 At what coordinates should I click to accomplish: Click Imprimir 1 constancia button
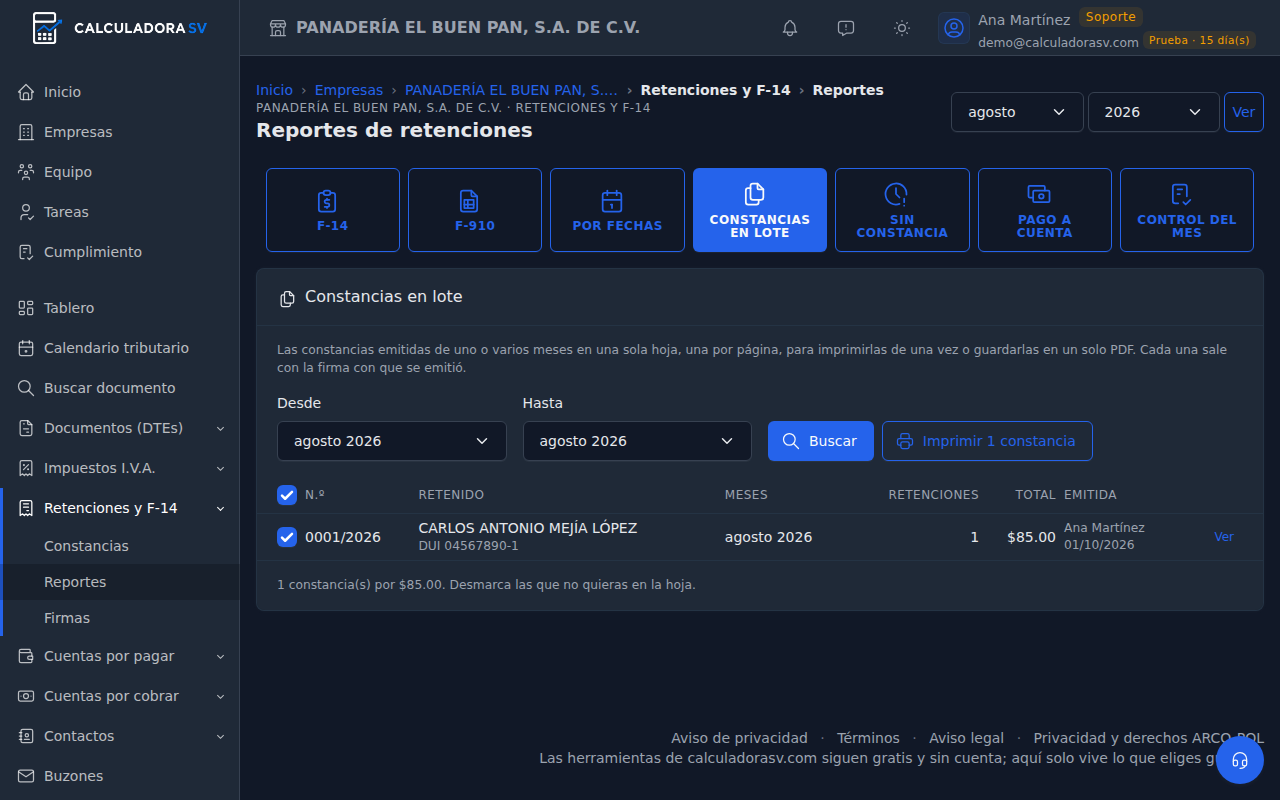(987, 441)
